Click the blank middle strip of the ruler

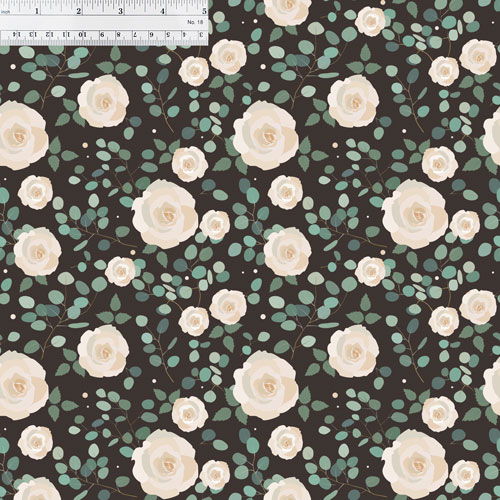[x=104, y=23]
